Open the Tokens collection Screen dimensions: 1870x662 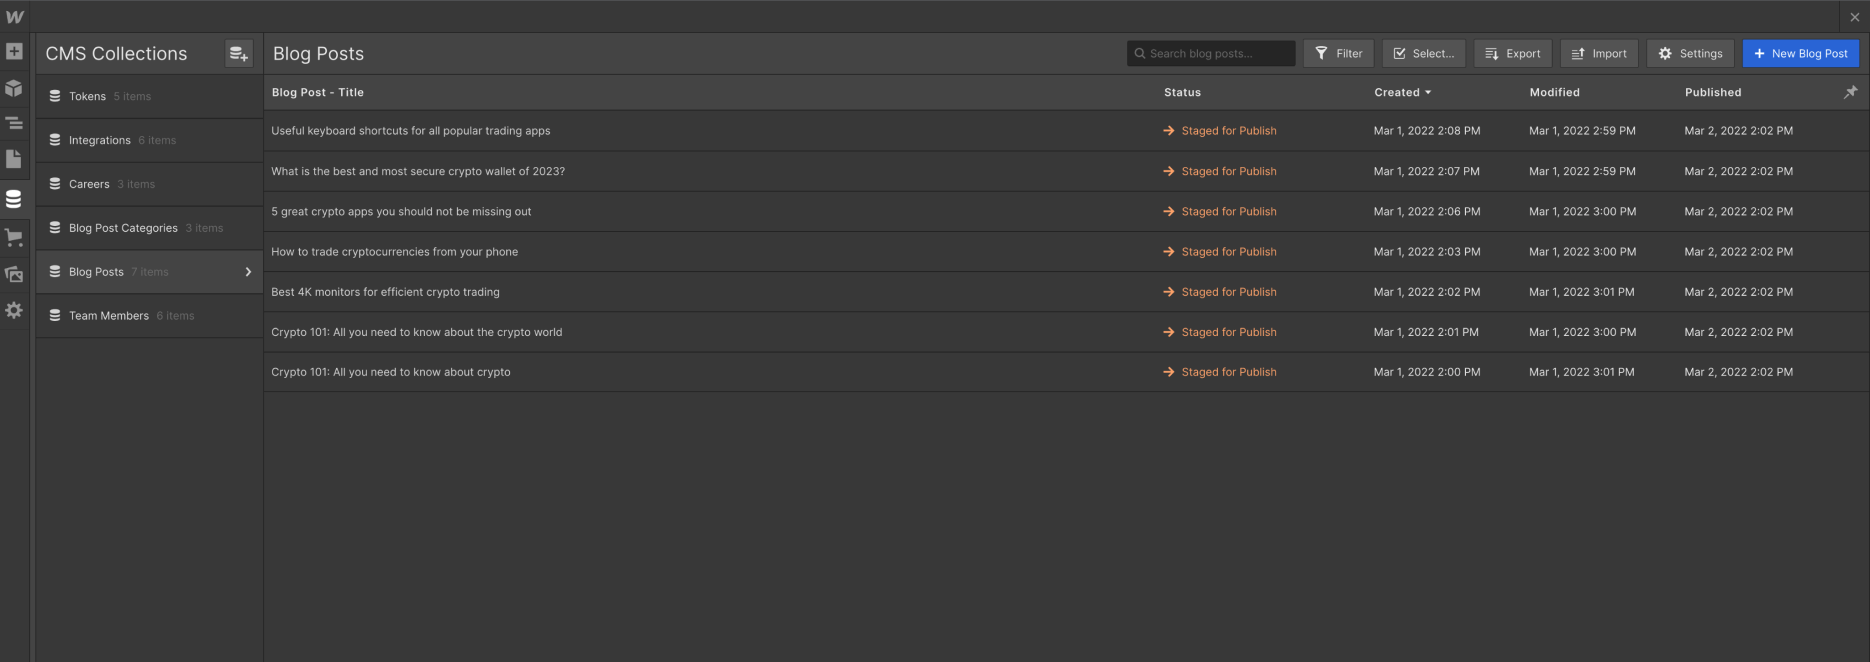[x=150, y=97]
